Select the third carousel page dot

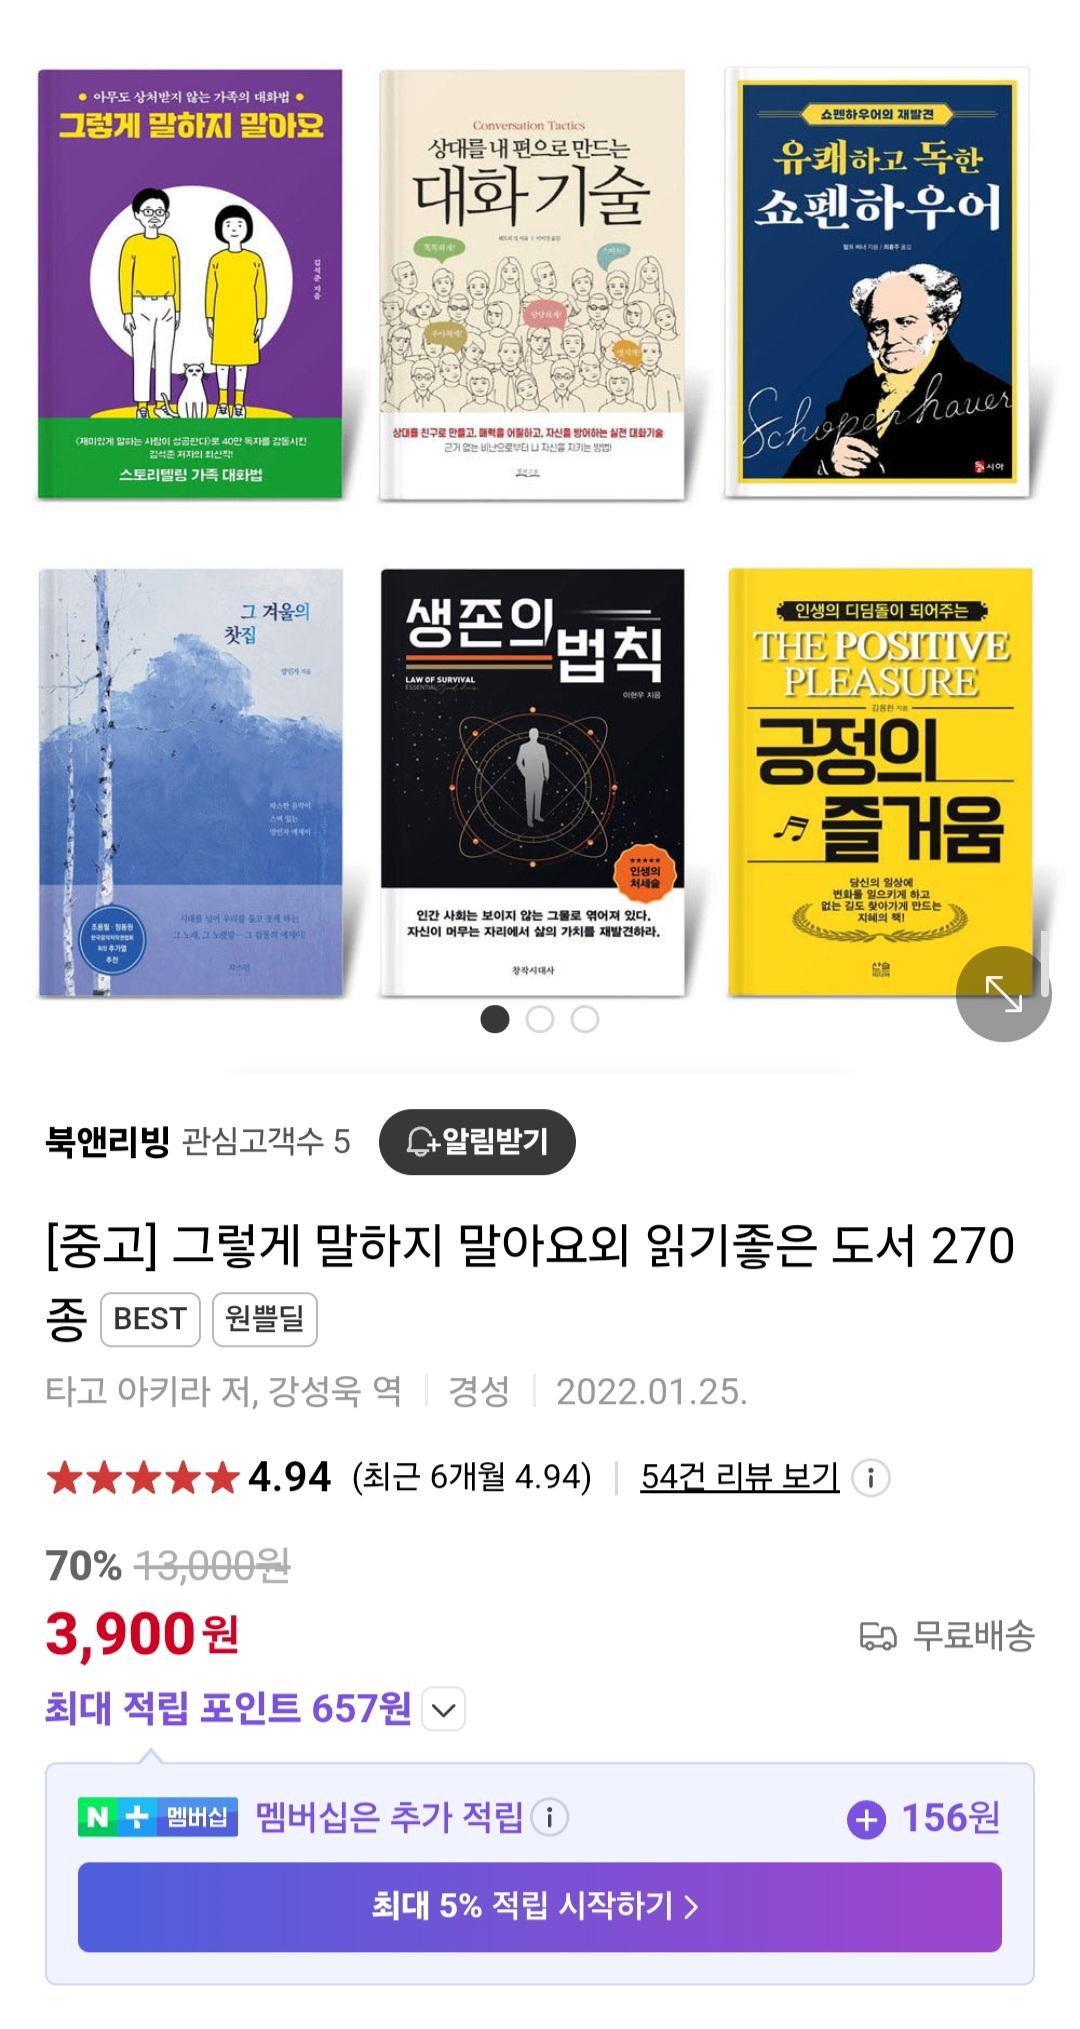[x=585, y=1019]
